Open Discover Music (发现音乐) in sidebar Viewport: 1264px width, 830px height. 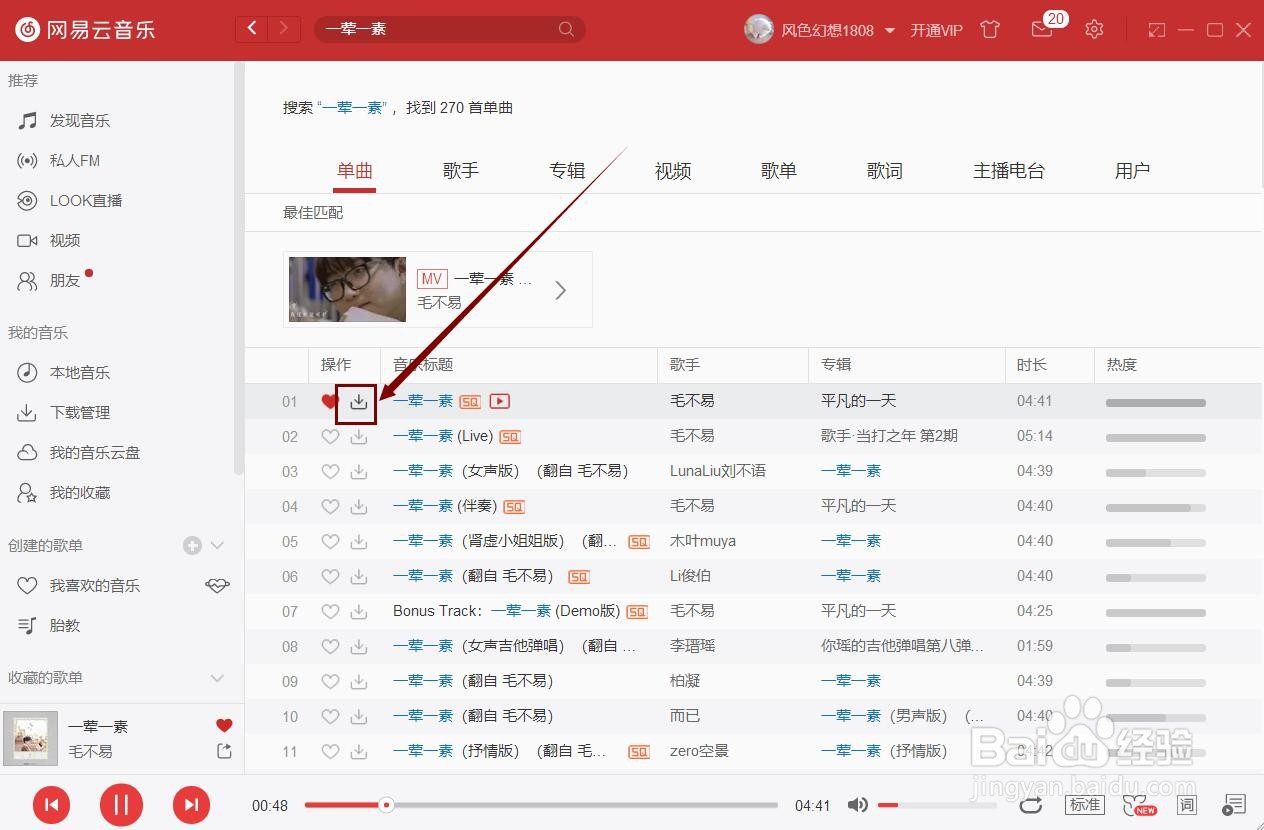[x=80, y=121]
